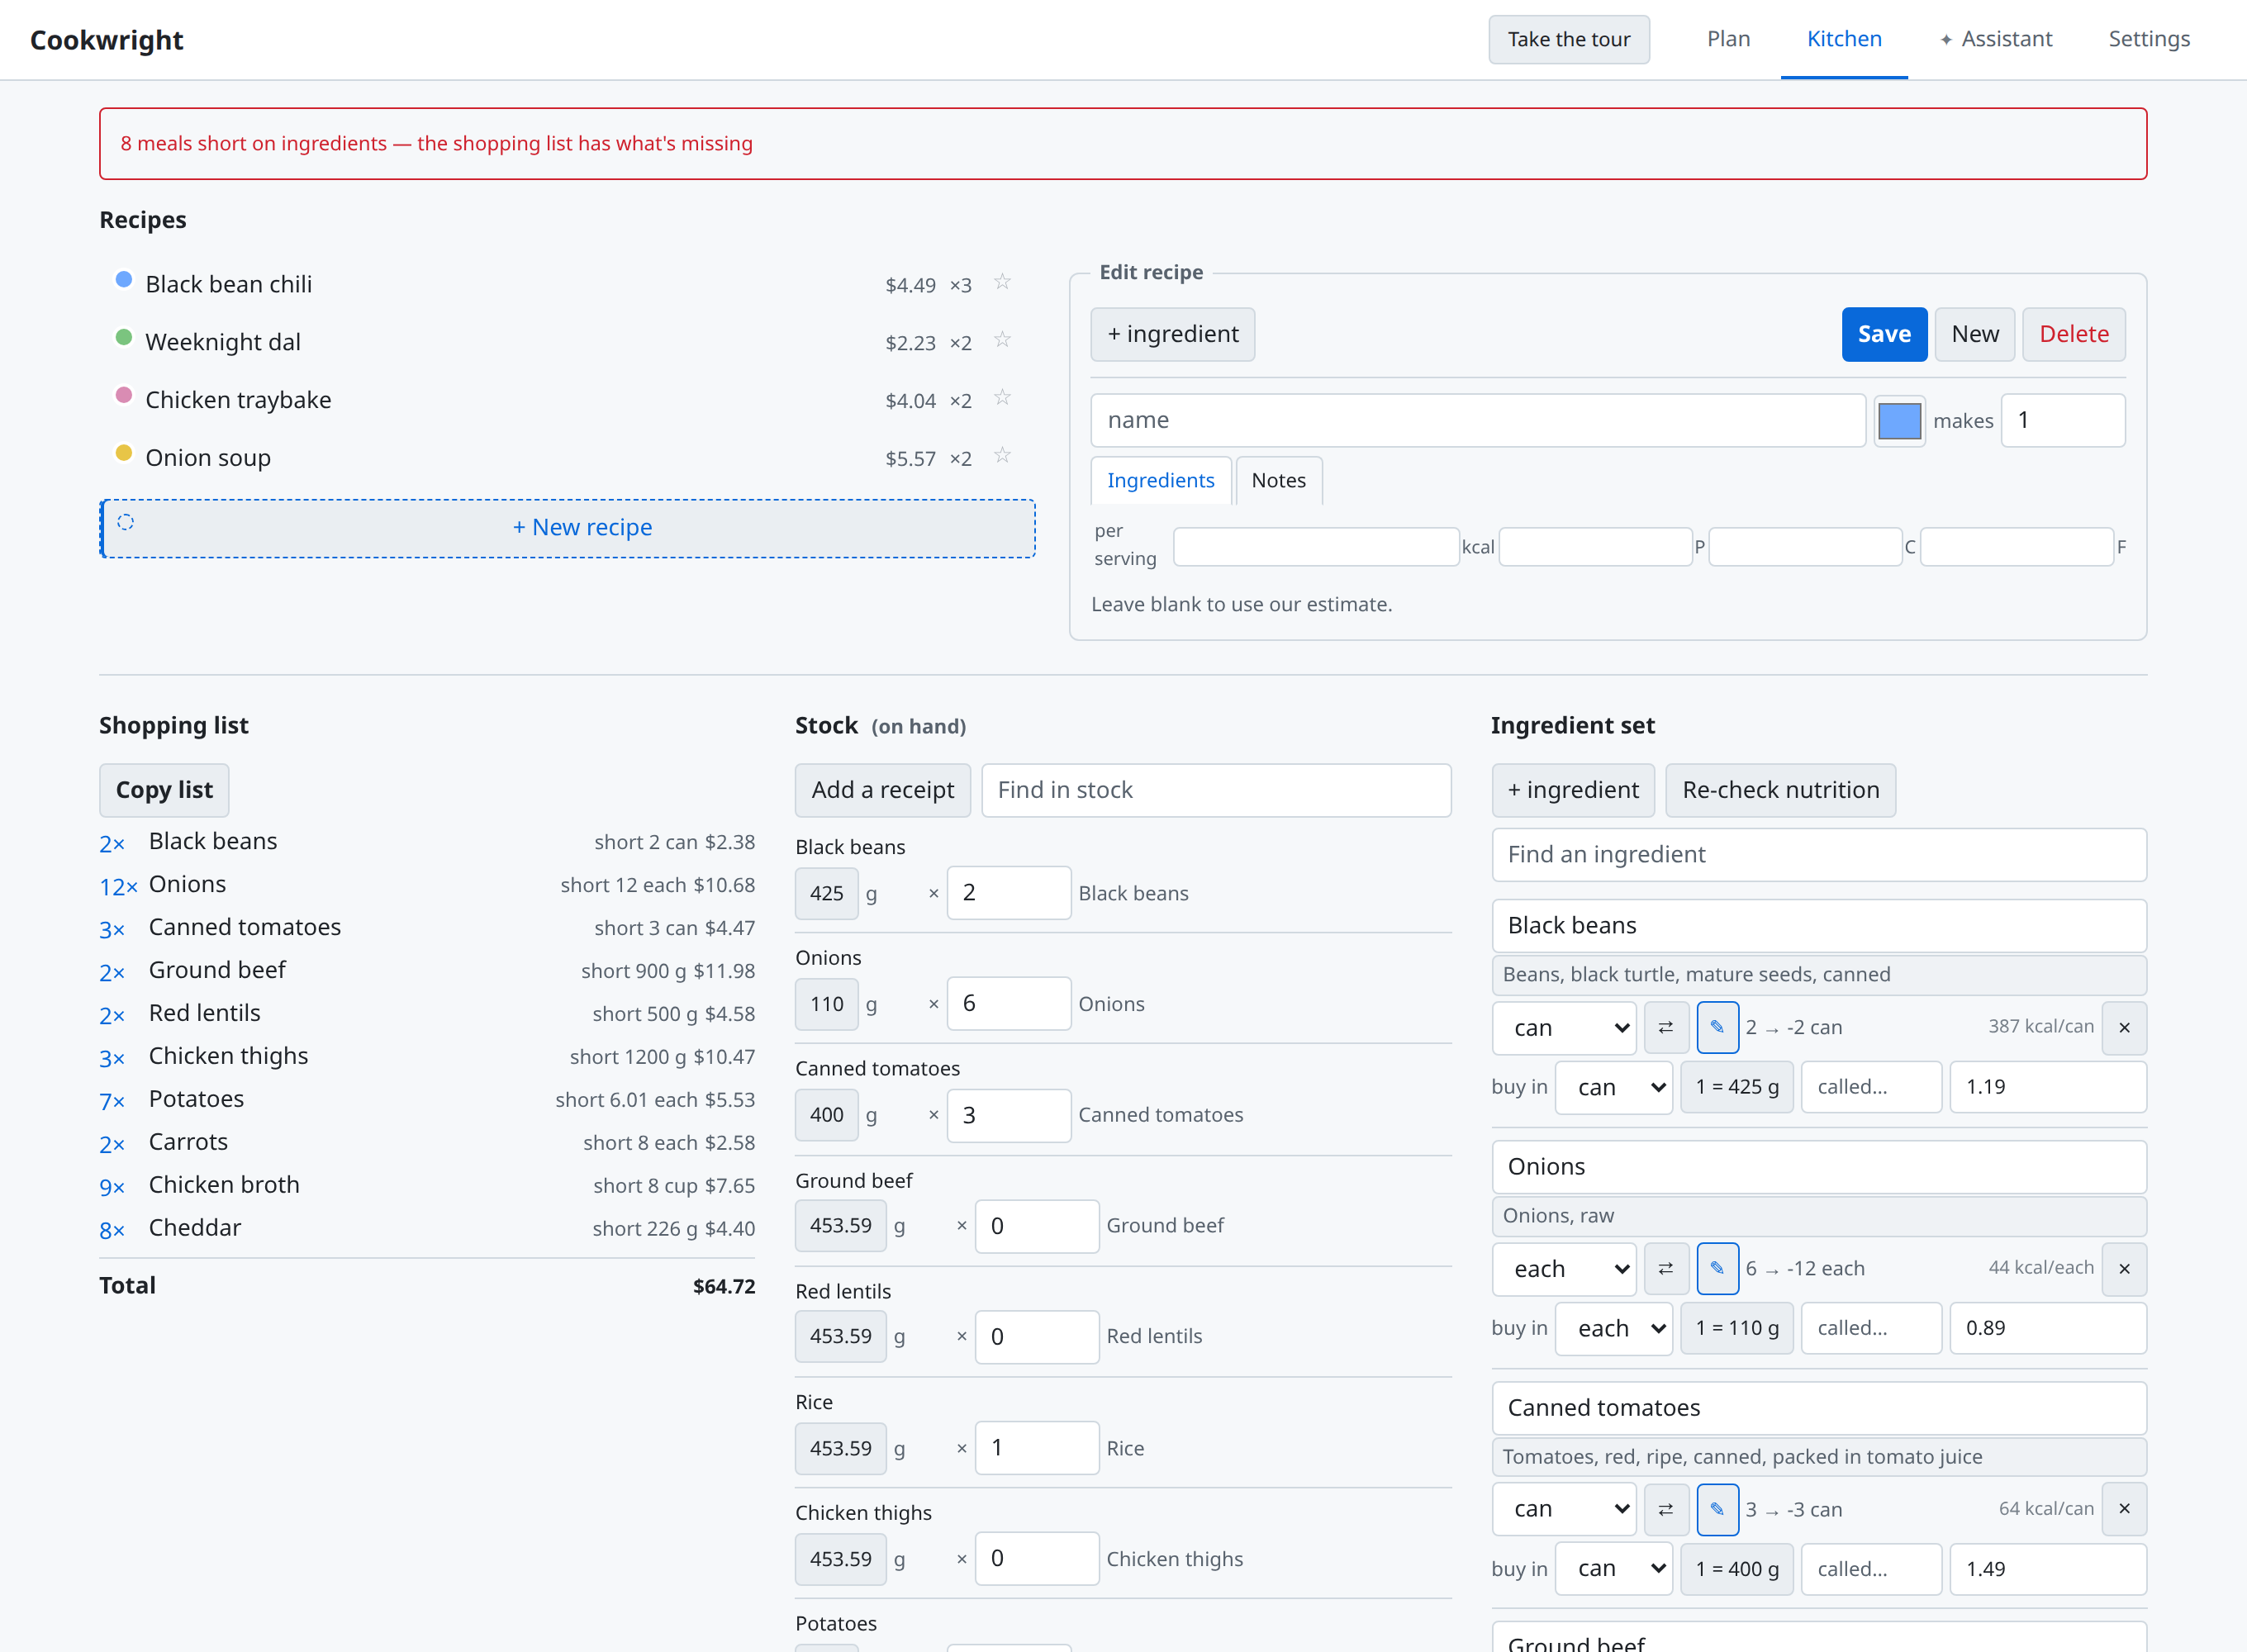
Task: Click the Onions stock quantity field
Action: pos(1008,1004)
